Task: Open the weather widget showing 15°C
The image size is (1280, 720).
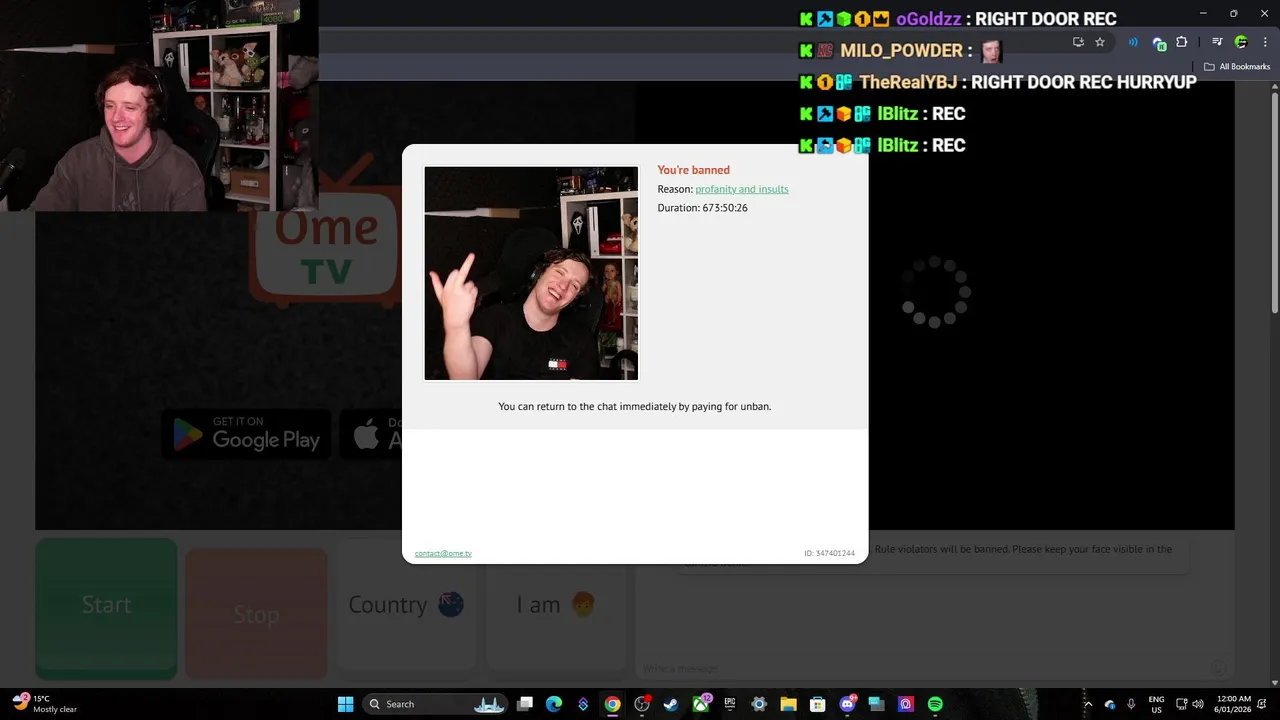Action: click(44, 704)
